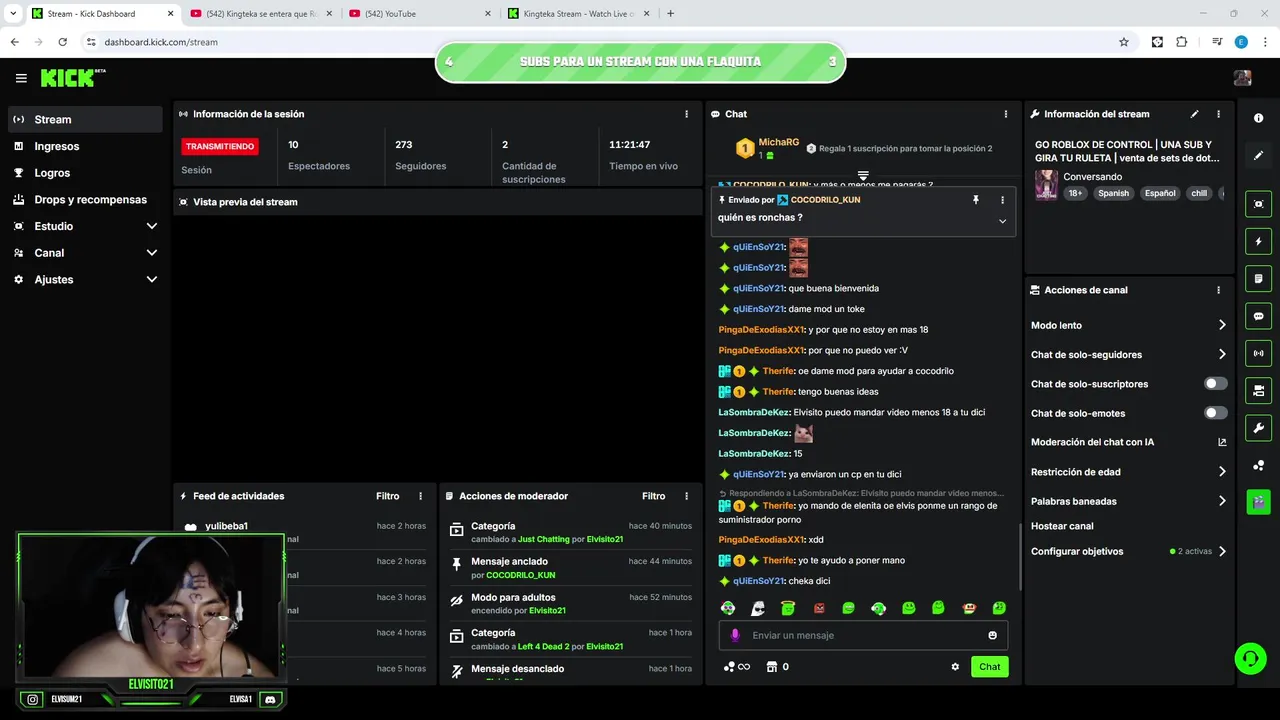Toggle Chat de solo-emotes switch
The image size is (1280, 720).
click(x=1215, y=413)
